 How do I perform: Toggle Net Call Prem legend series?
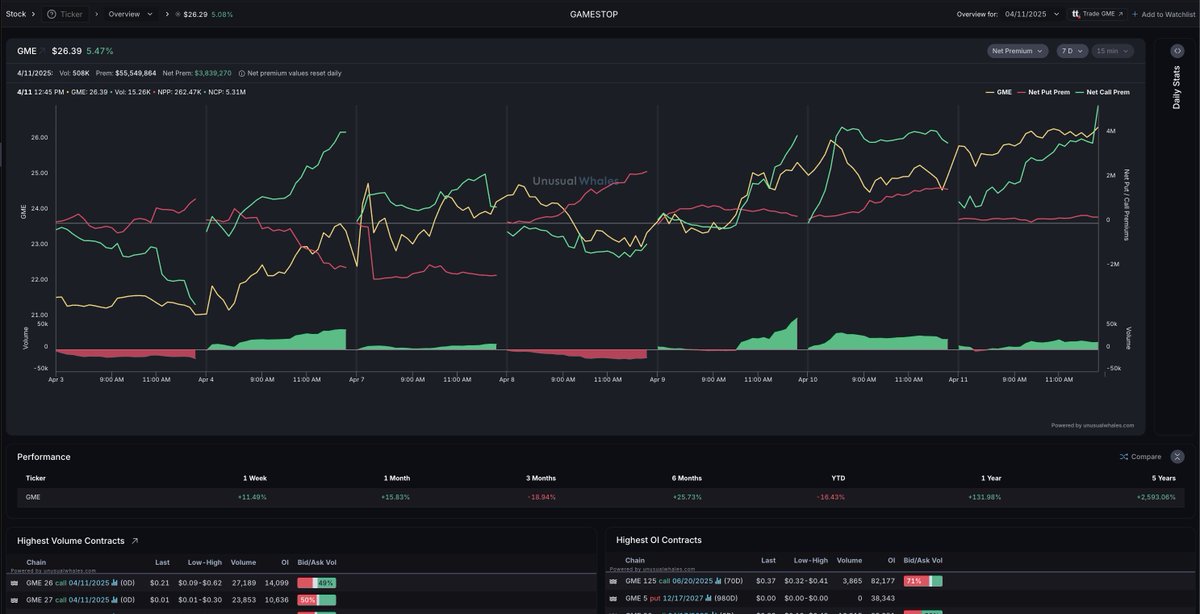(1101, 92)
